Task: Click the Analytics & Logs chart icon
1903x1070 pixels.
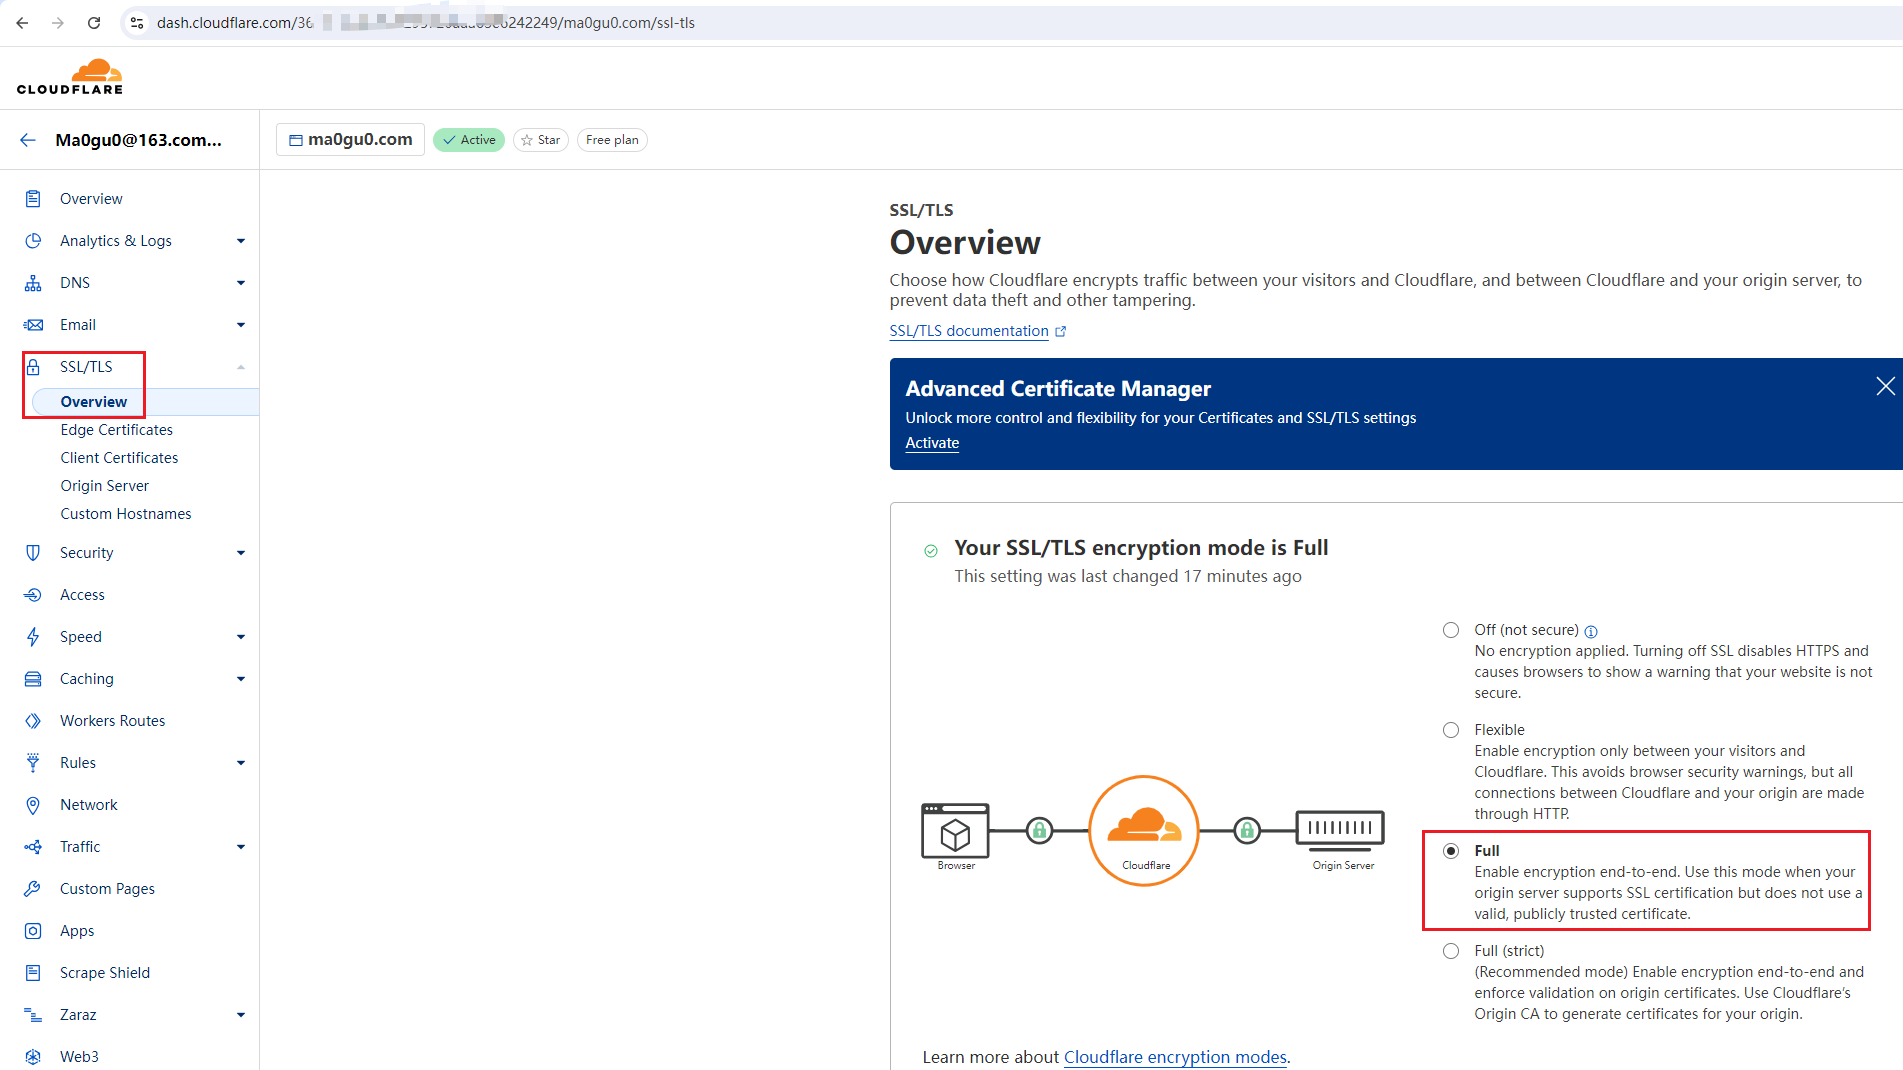Action: pos(33,241)
